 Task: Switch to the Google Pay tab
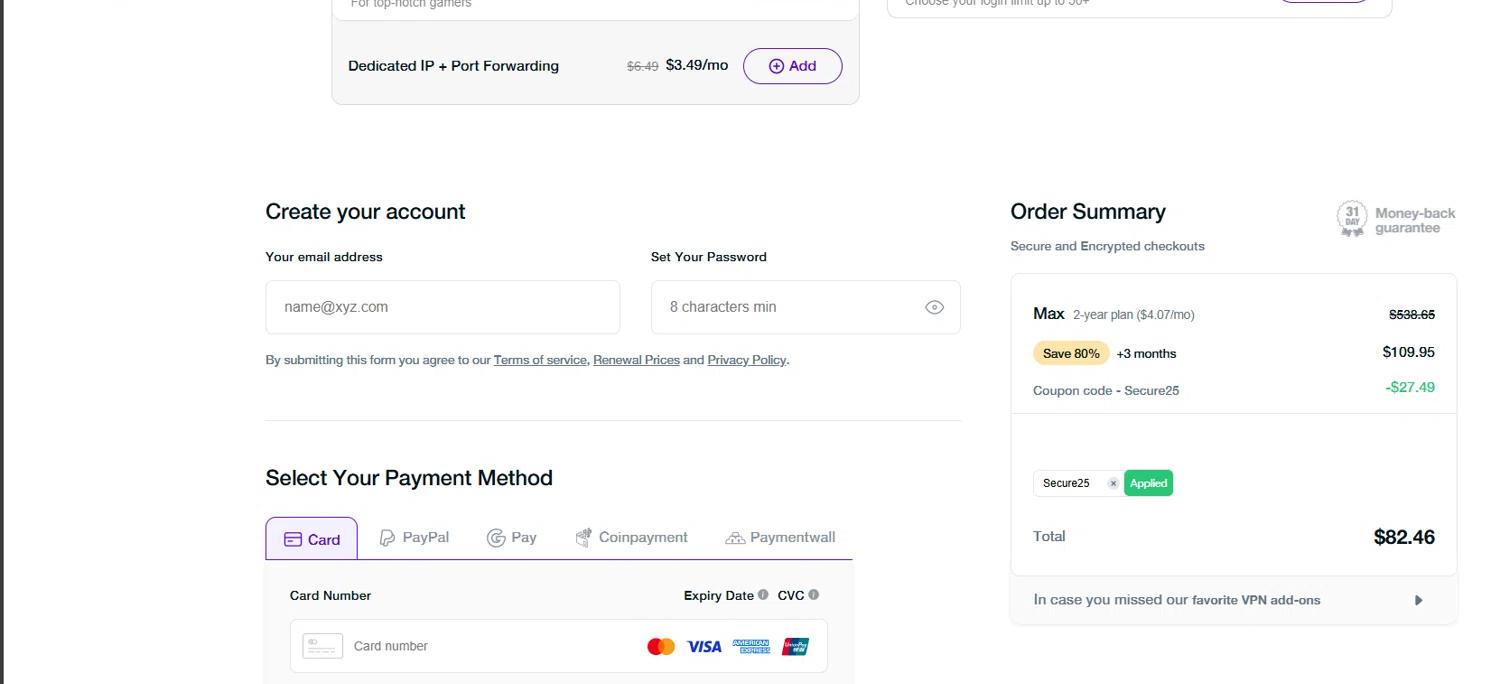[511, 538]
